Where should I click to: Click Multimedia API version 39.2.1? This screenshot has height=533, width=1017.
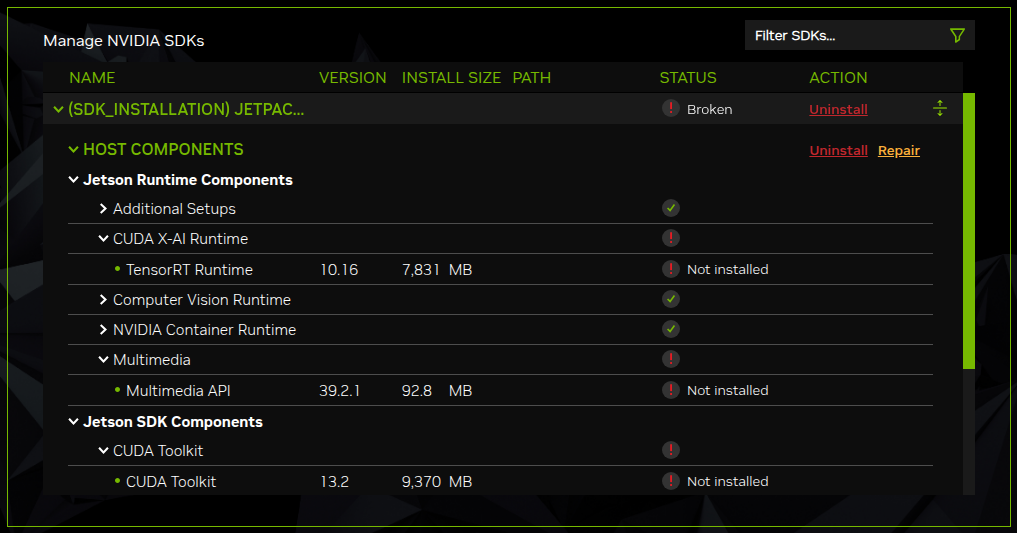(339, 391)
